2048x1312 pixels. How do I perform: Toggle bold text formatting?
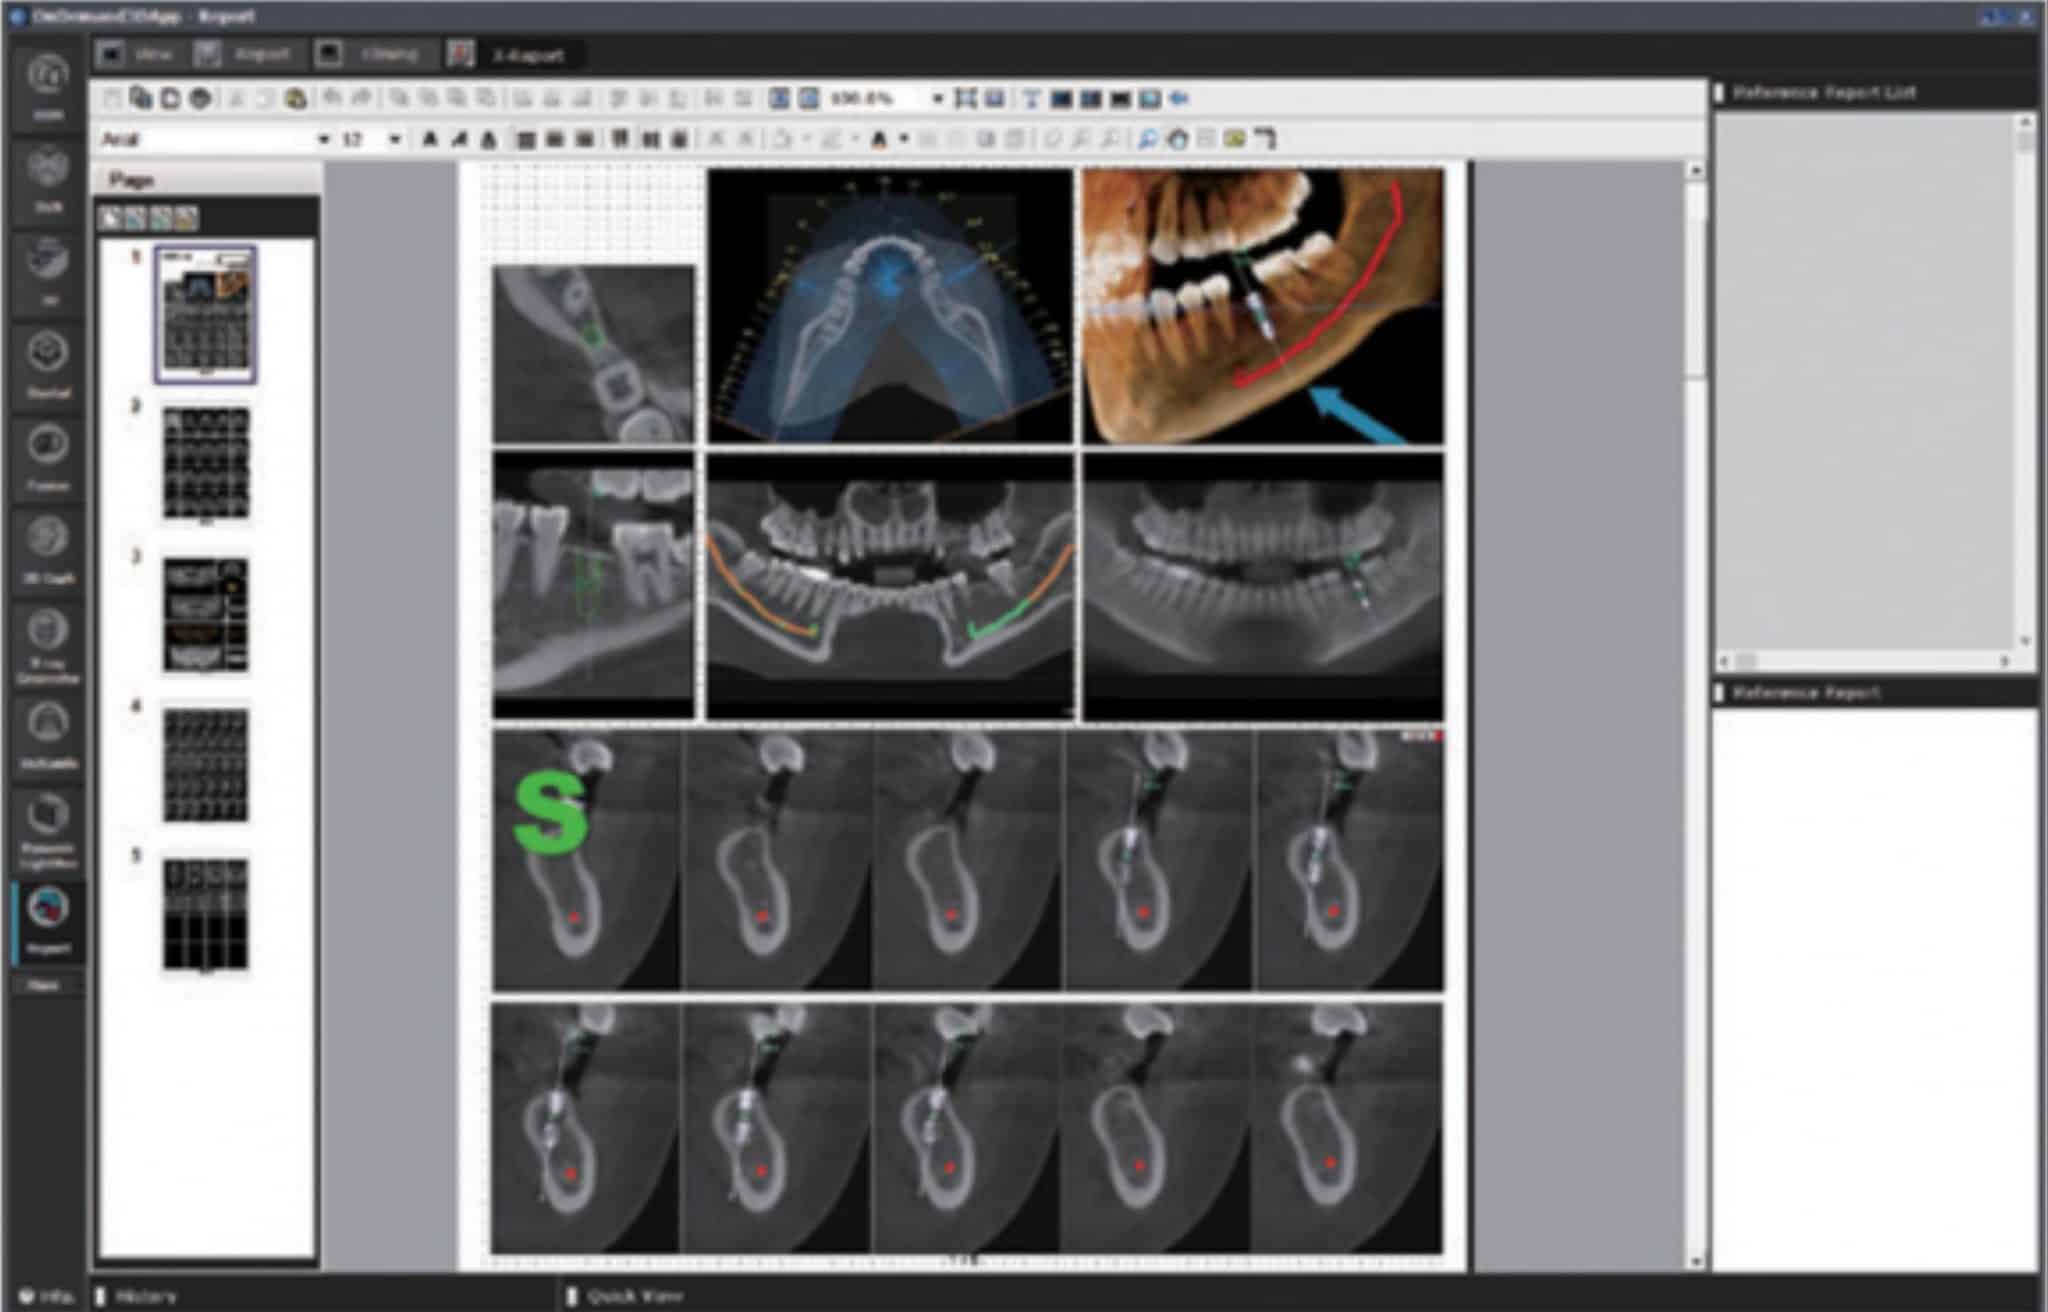tap(428, 138)
